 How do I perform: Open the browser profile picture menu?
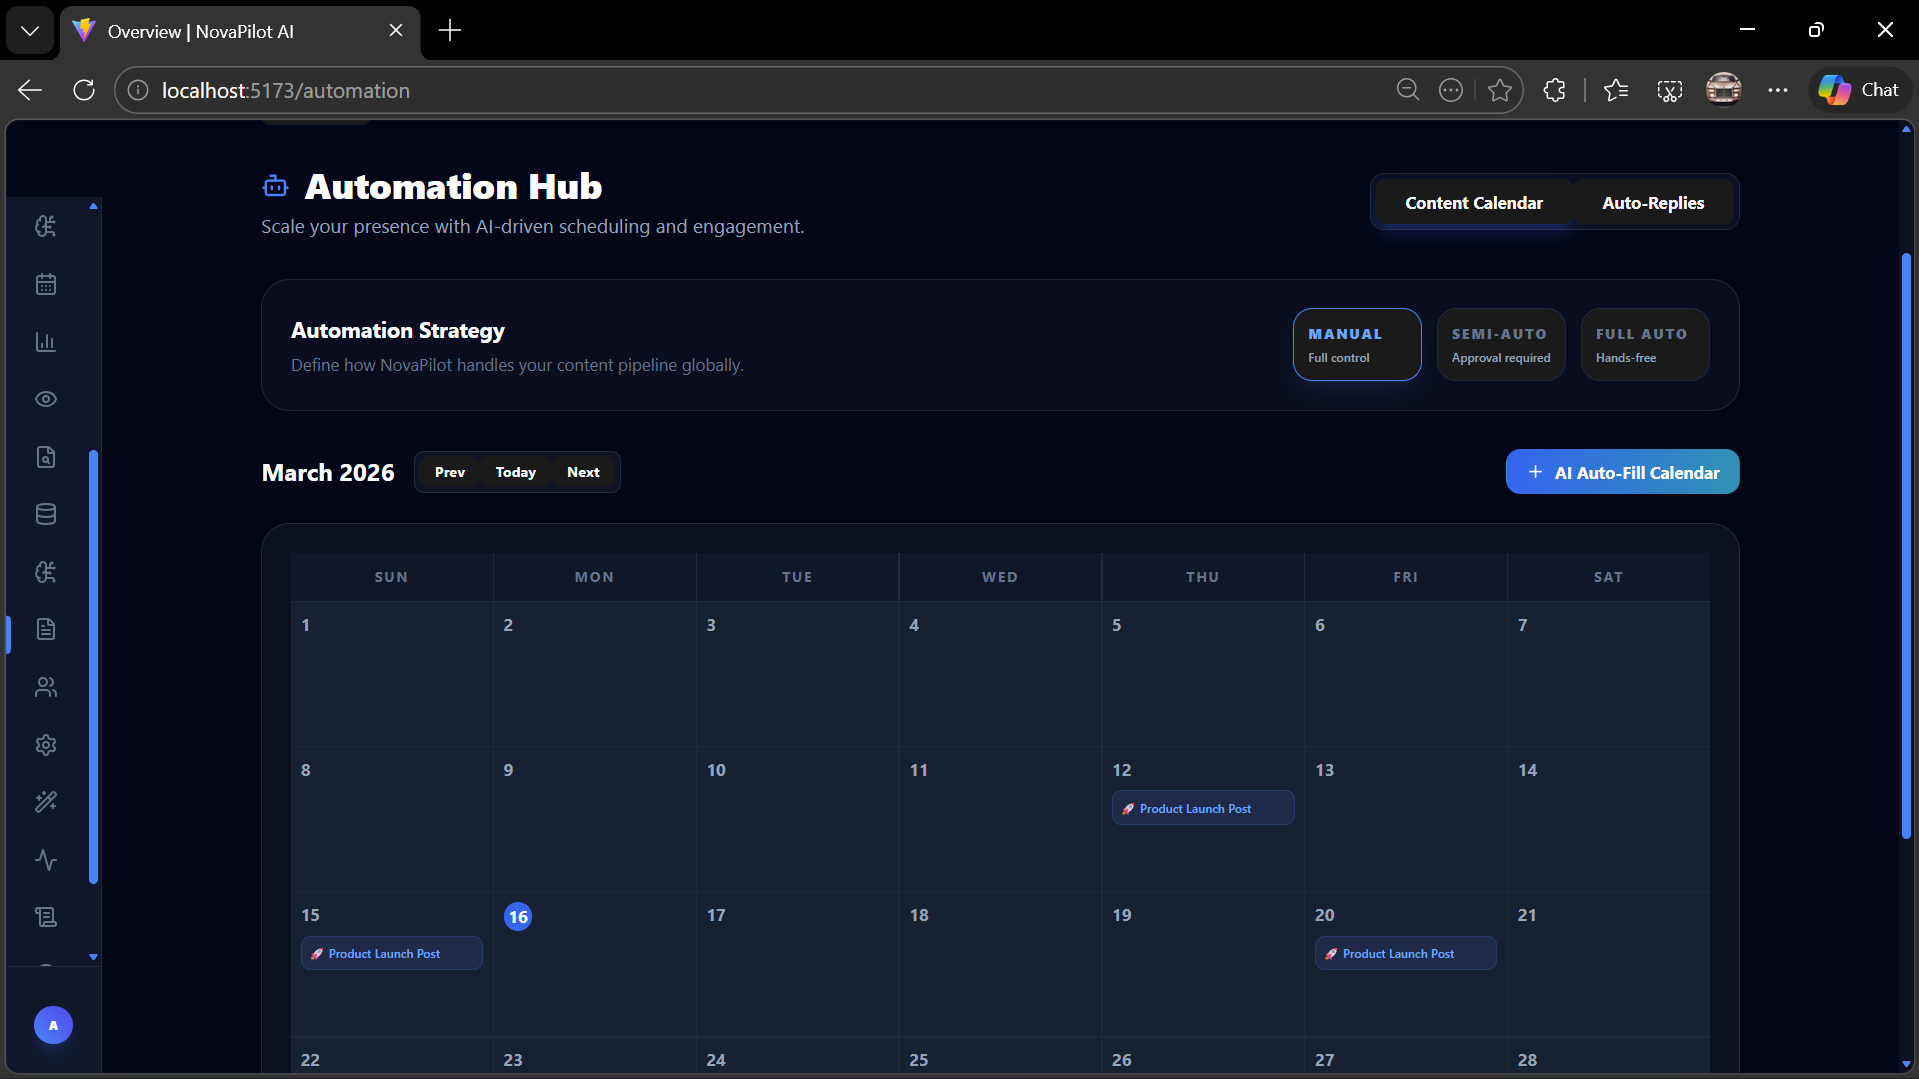tap(1724, 90)
